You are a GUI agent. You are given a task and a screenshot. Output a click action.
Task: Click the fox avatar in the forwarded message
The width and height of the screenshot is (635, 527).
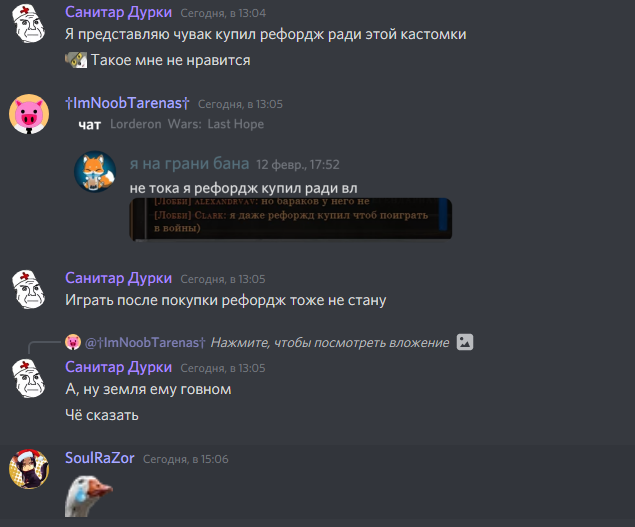click(95, 172)
